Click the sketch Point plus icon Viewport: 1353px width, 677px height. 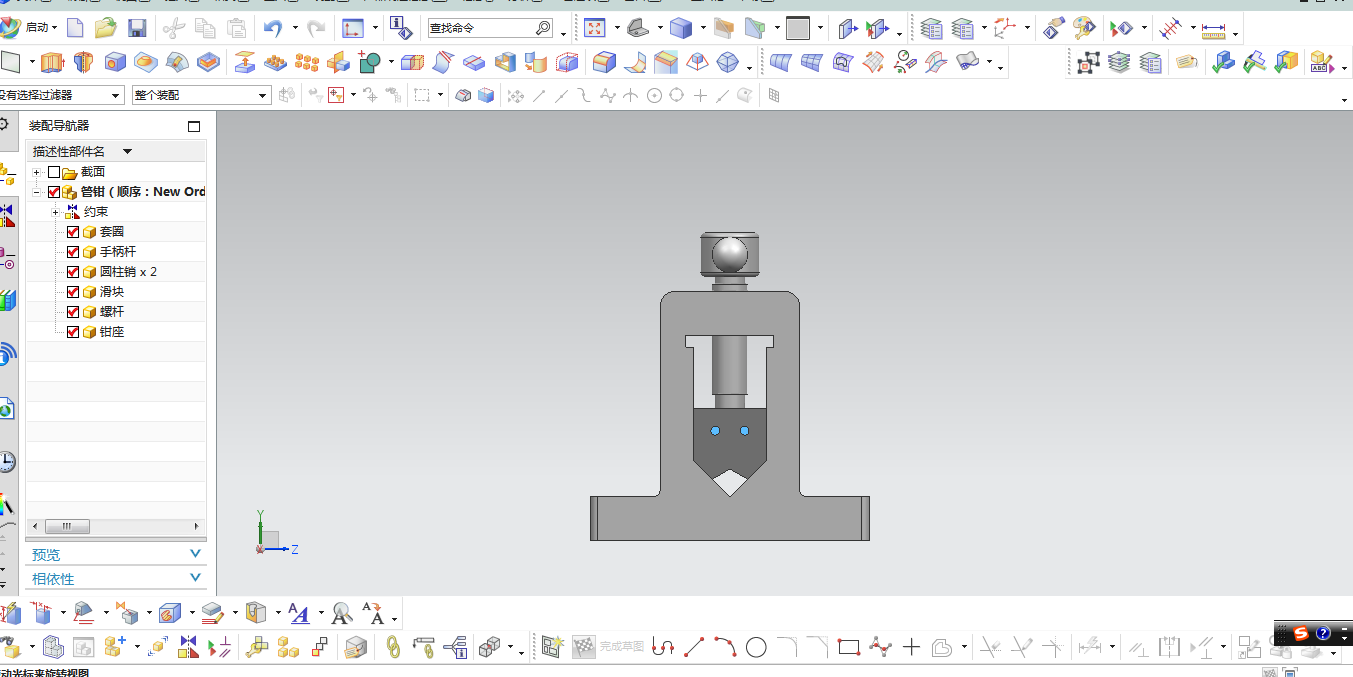click(911, 647)
